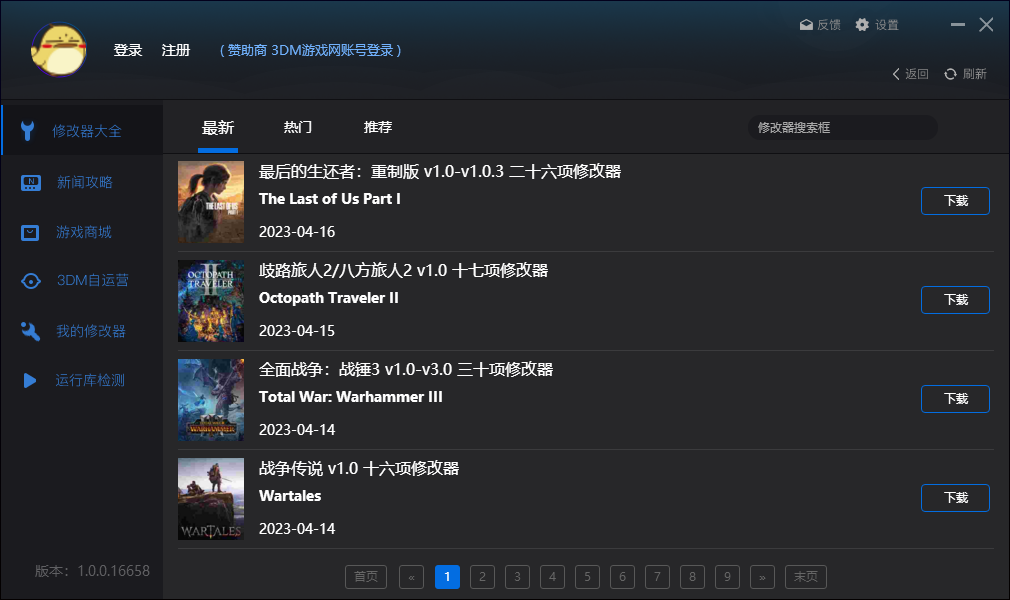
Task: Click the 3DM游戏网账号登录 sponsor link
Action: [310, 50]
